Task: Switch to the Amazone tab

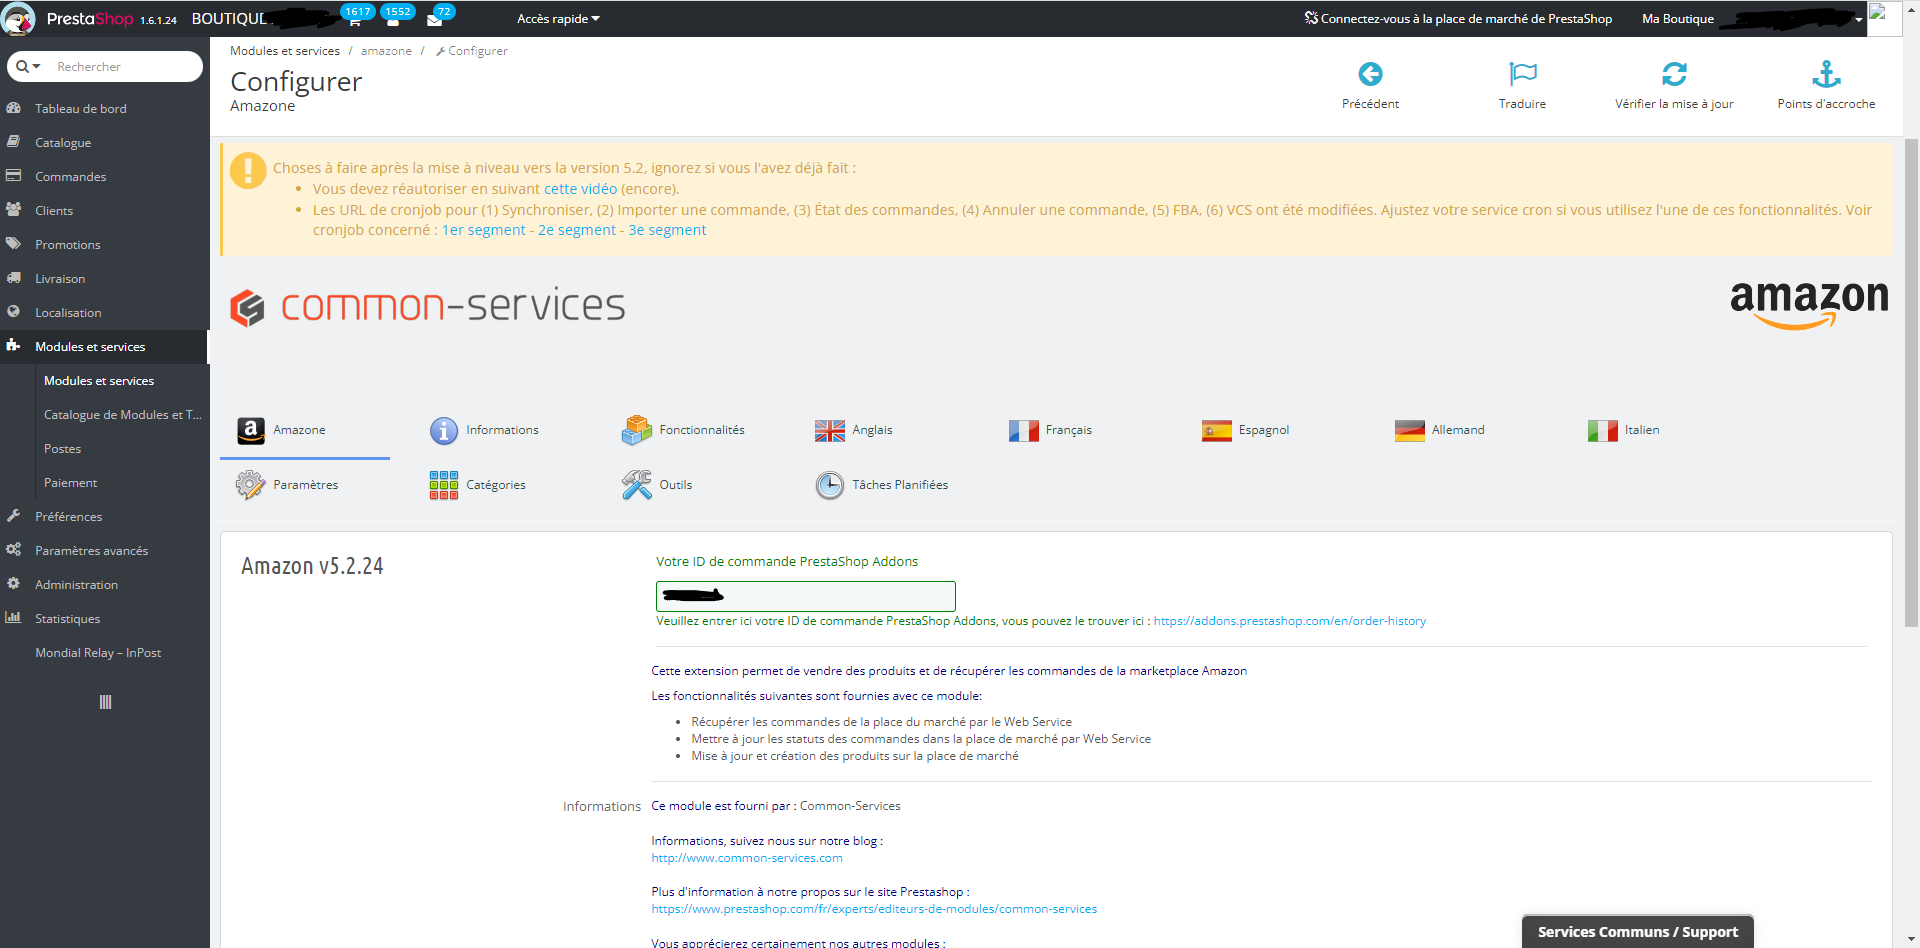Action: coord(305,430)
